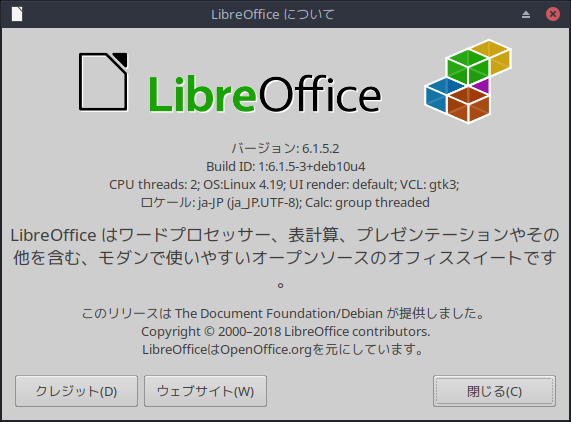
Task: Click the CPU threads: 2 info line
Action: click(x=284, y=185)
